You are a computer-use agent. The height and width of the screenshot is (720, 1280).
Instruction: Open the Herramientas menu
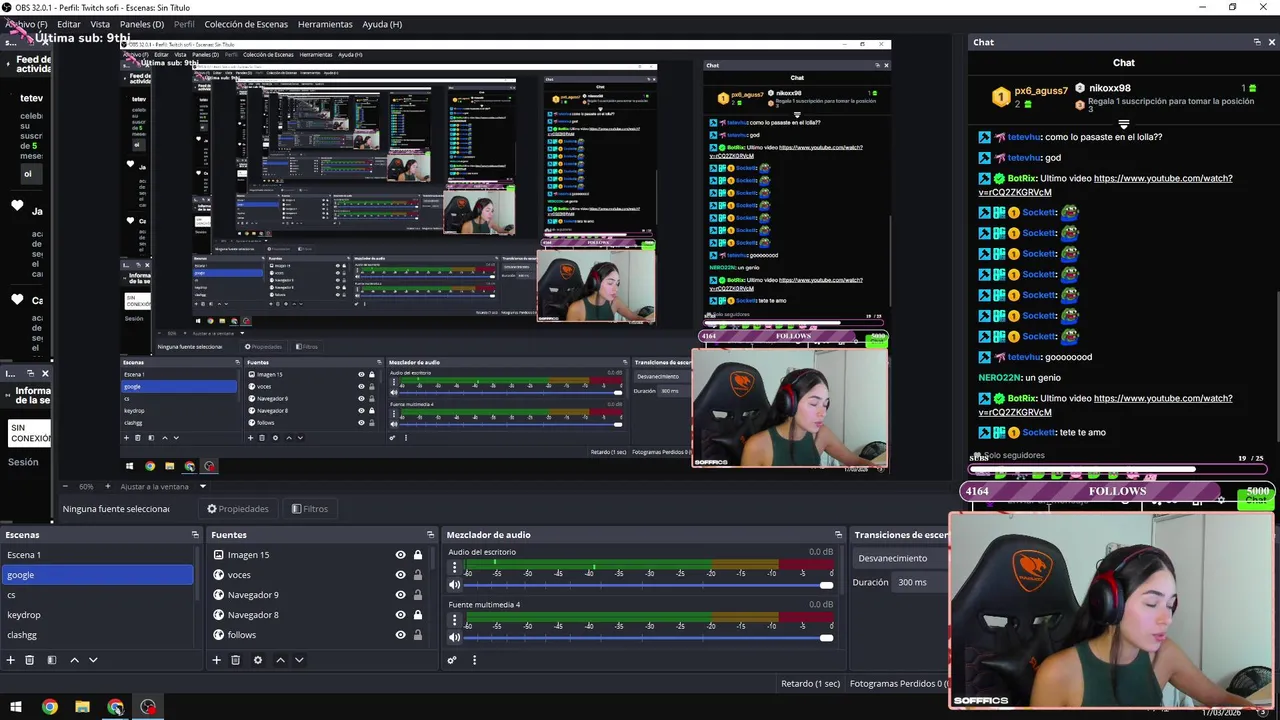pos(325,24)
